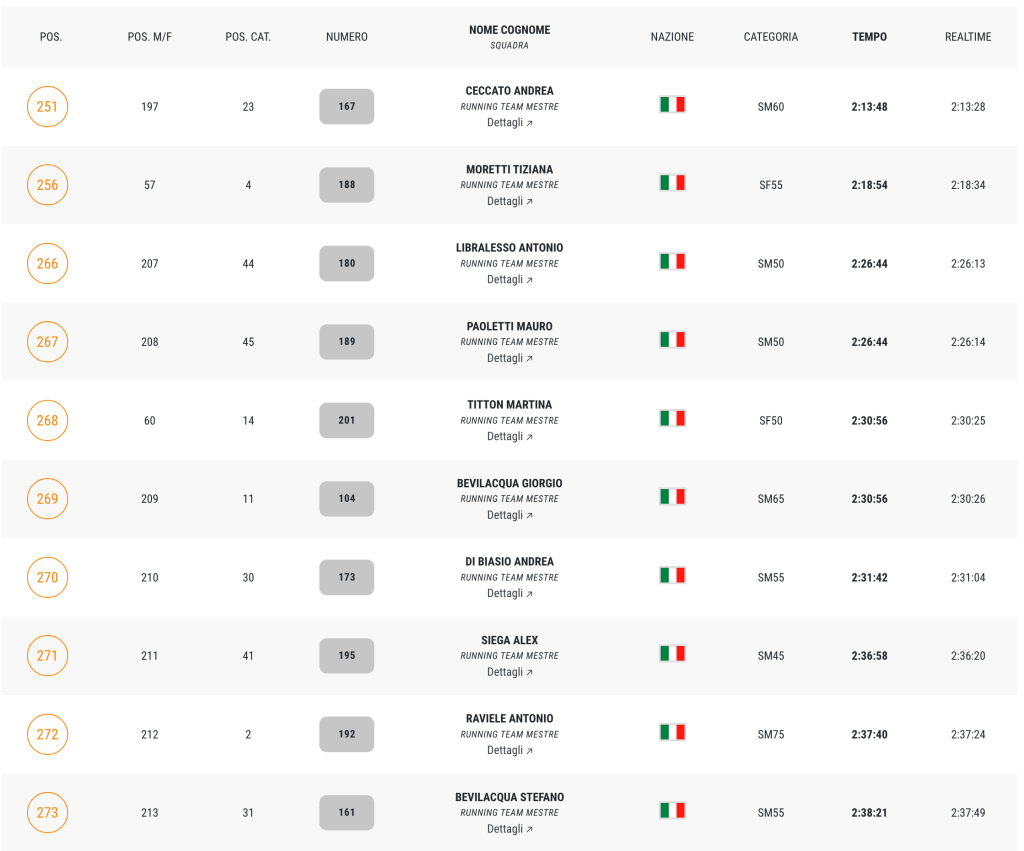Image resolution: width=1024 pixels, height=851 pixels.
Task: Open Paoletti Mauro's Dettagli link
Action: coord(509,358)
